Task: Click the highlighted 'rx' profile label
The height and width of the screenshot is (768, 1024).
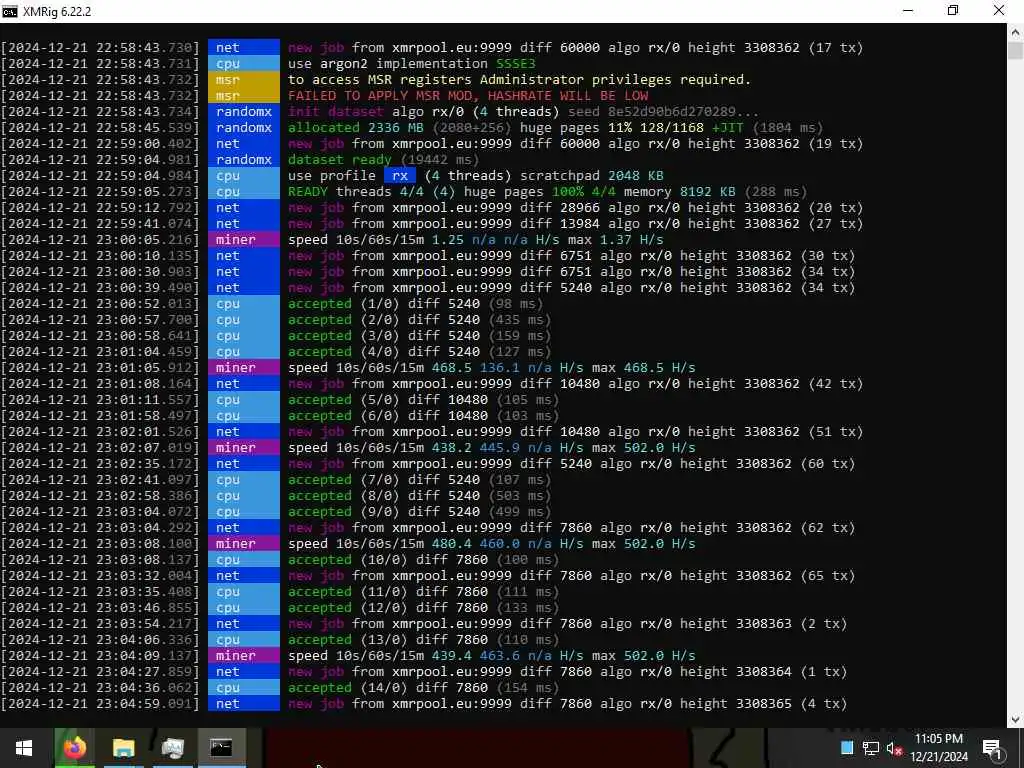Action: click(x=400, y=176)
